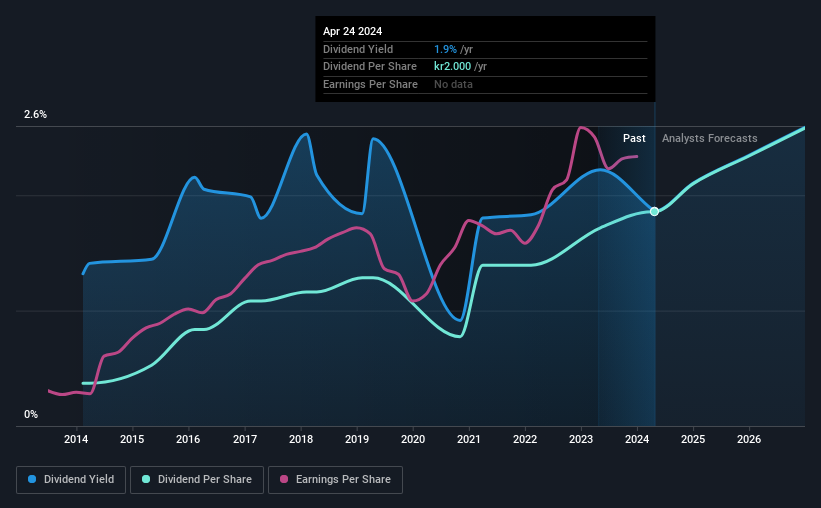Image resolution: width=821 pixels, height=508 pixels.
Task: Select the 2019 x-axis year label
Action: (357, 439)
